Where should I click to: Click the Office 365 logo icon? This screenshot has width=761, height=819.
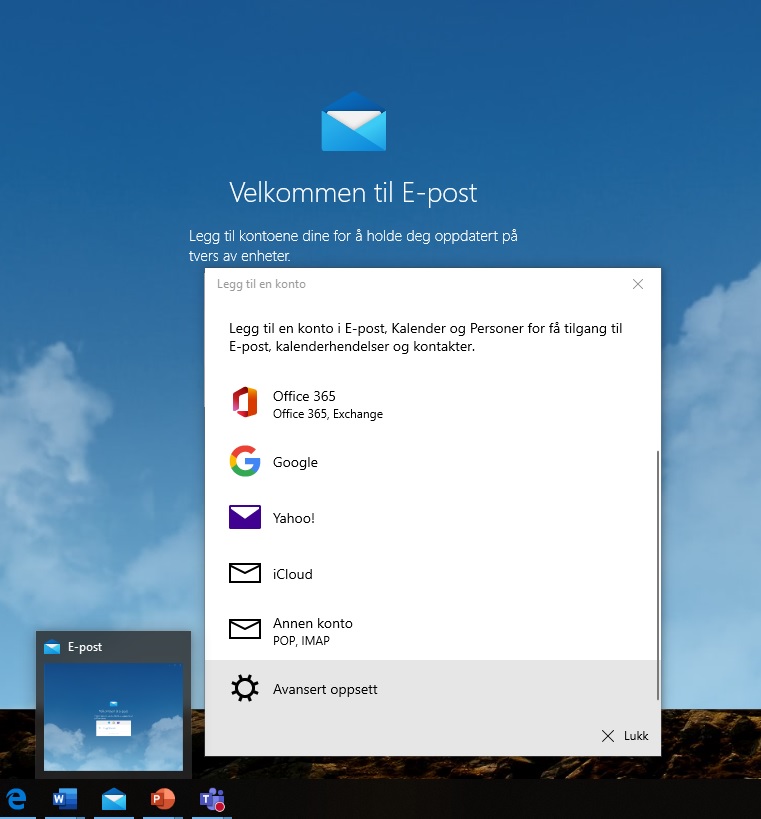click(245, 402)
